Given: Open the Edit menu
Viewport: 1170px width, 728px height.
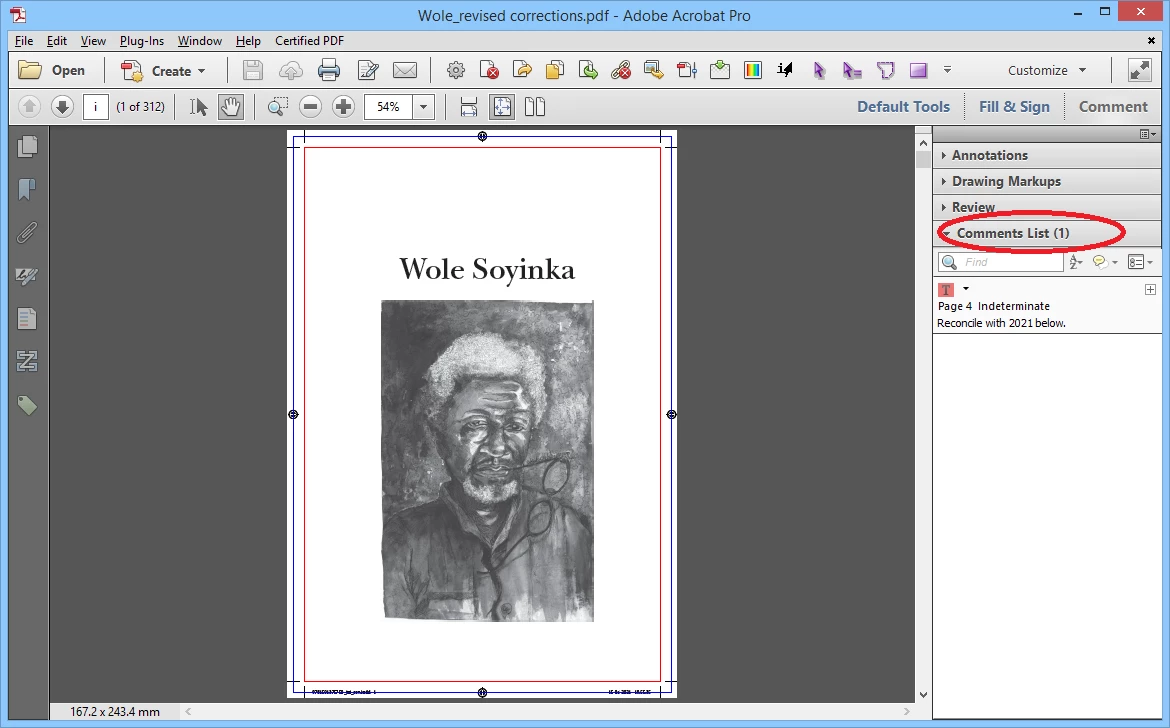Looking at the screenshot, I should pyautogui.click(x=57, y=40).
